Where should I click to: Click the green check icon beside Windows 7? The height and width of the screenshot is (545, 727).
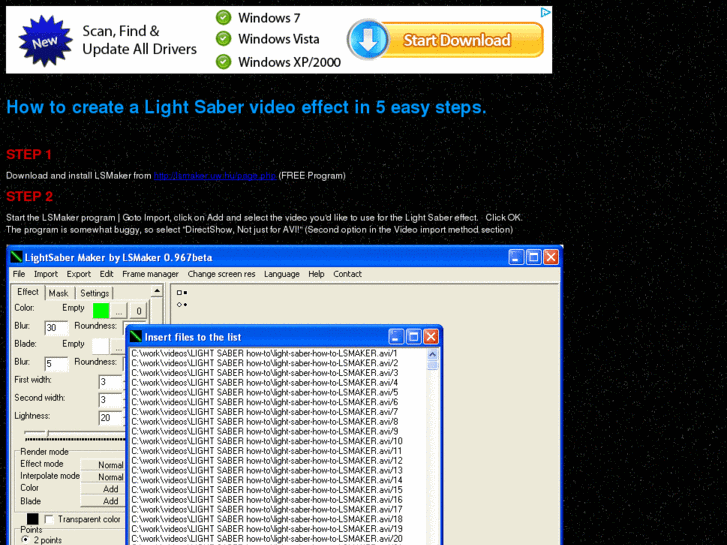(223, 18)
